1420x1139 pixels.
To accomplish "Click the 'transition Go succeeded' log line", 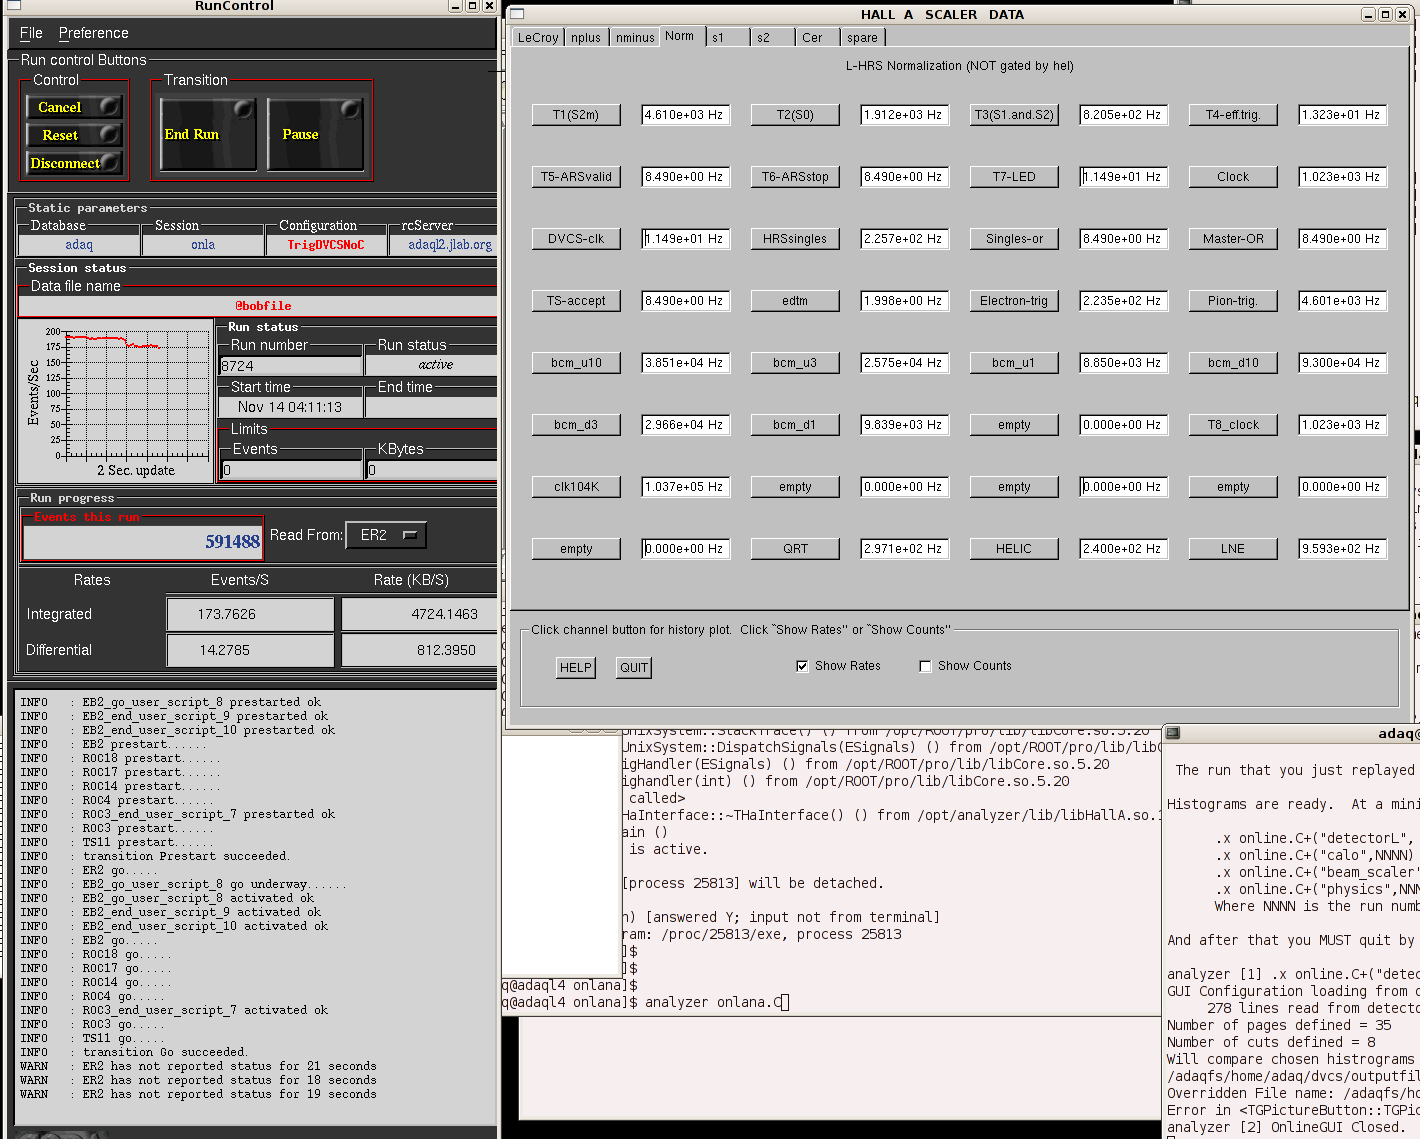I will (164, 1052).
